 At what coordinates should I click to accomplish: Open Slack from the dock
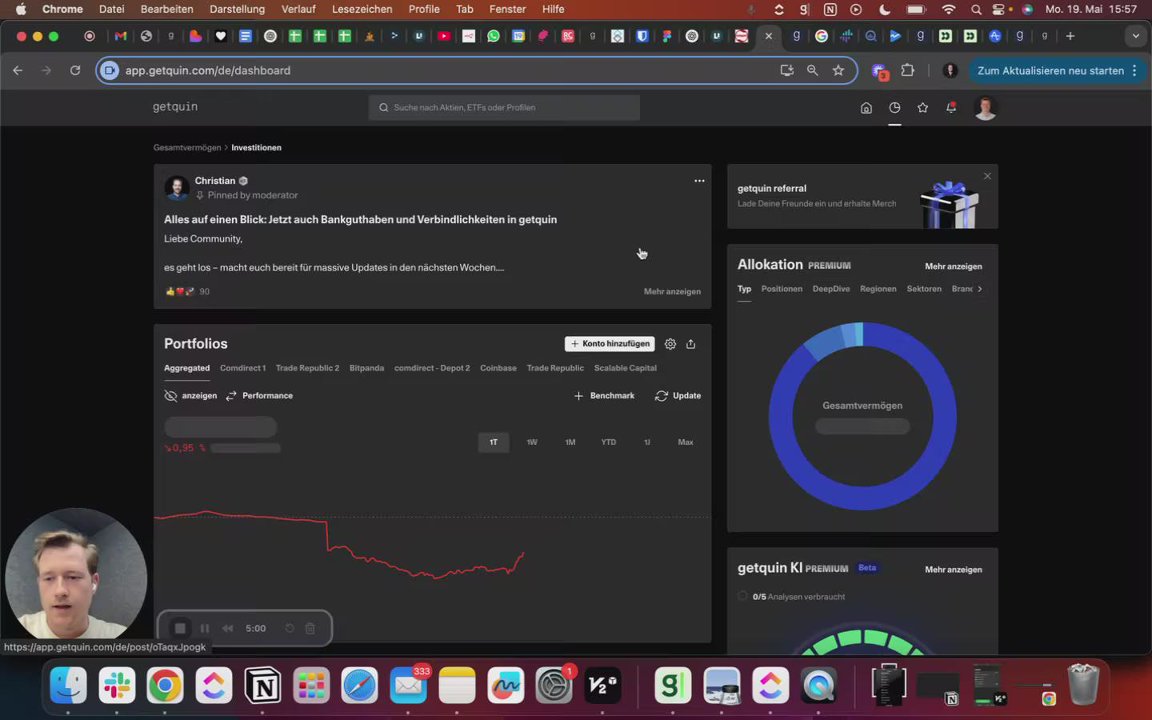pos(117,685)
